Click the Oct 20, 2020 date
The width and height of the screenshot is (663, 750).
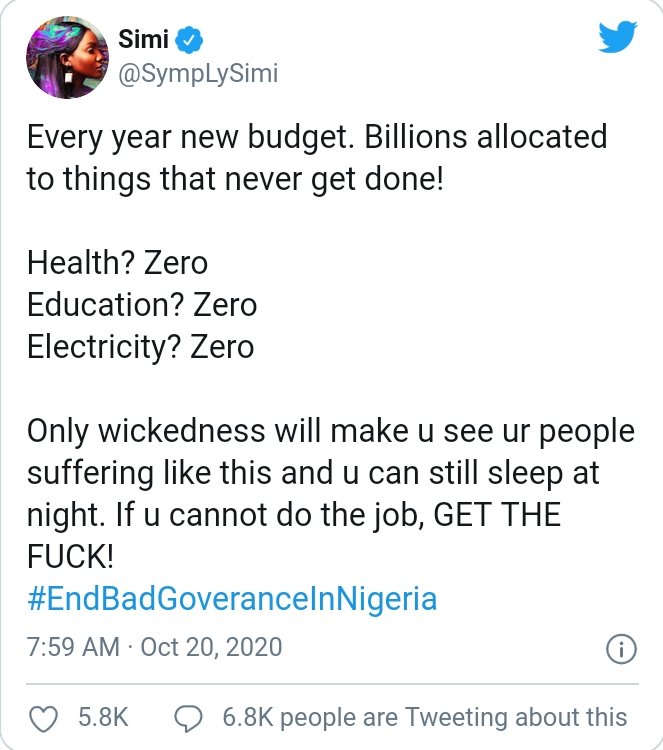pos(211,647)
